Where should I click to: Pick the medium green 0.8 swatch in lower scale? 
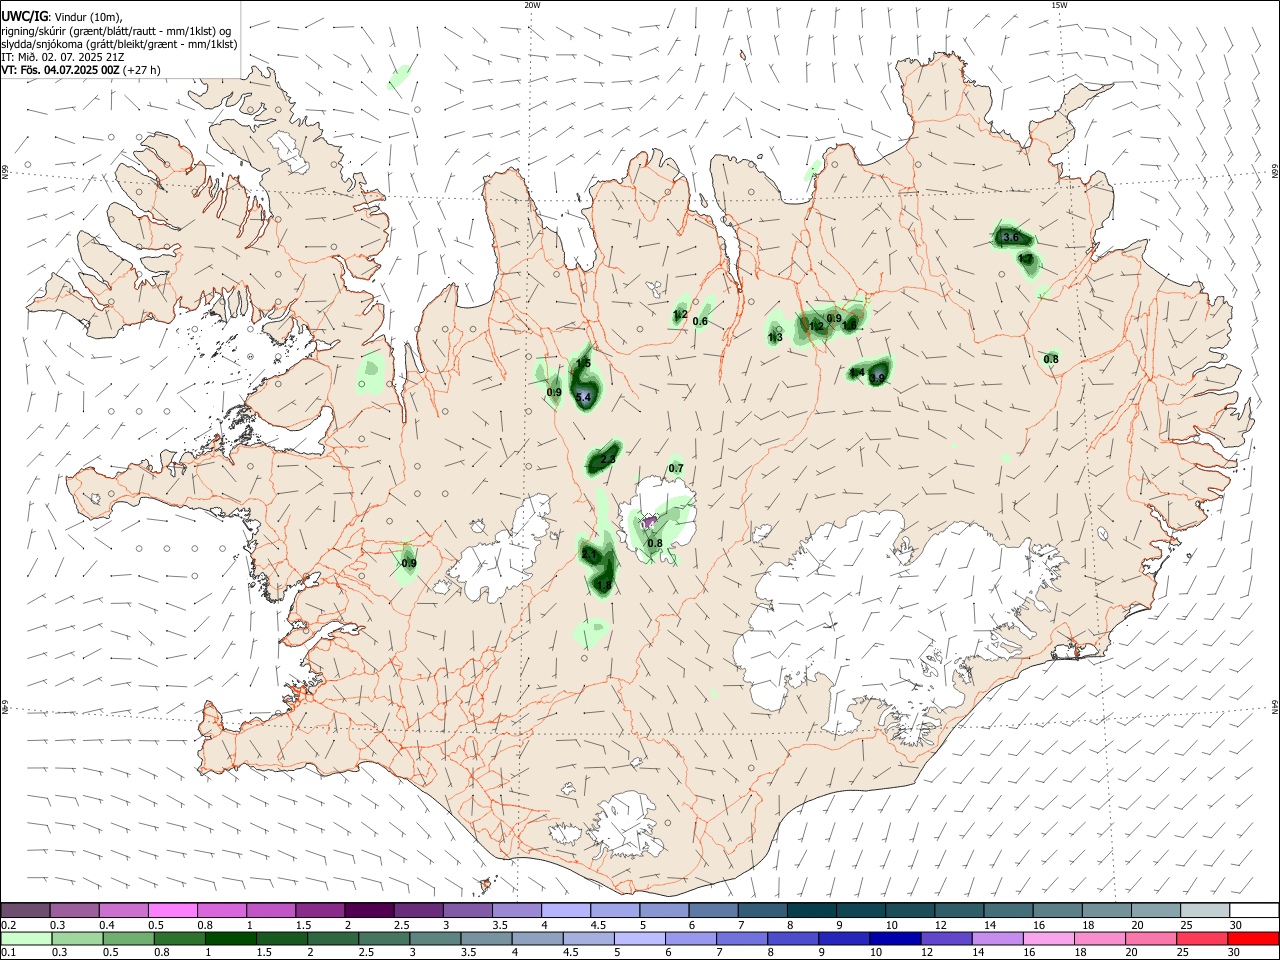(182, 938)
